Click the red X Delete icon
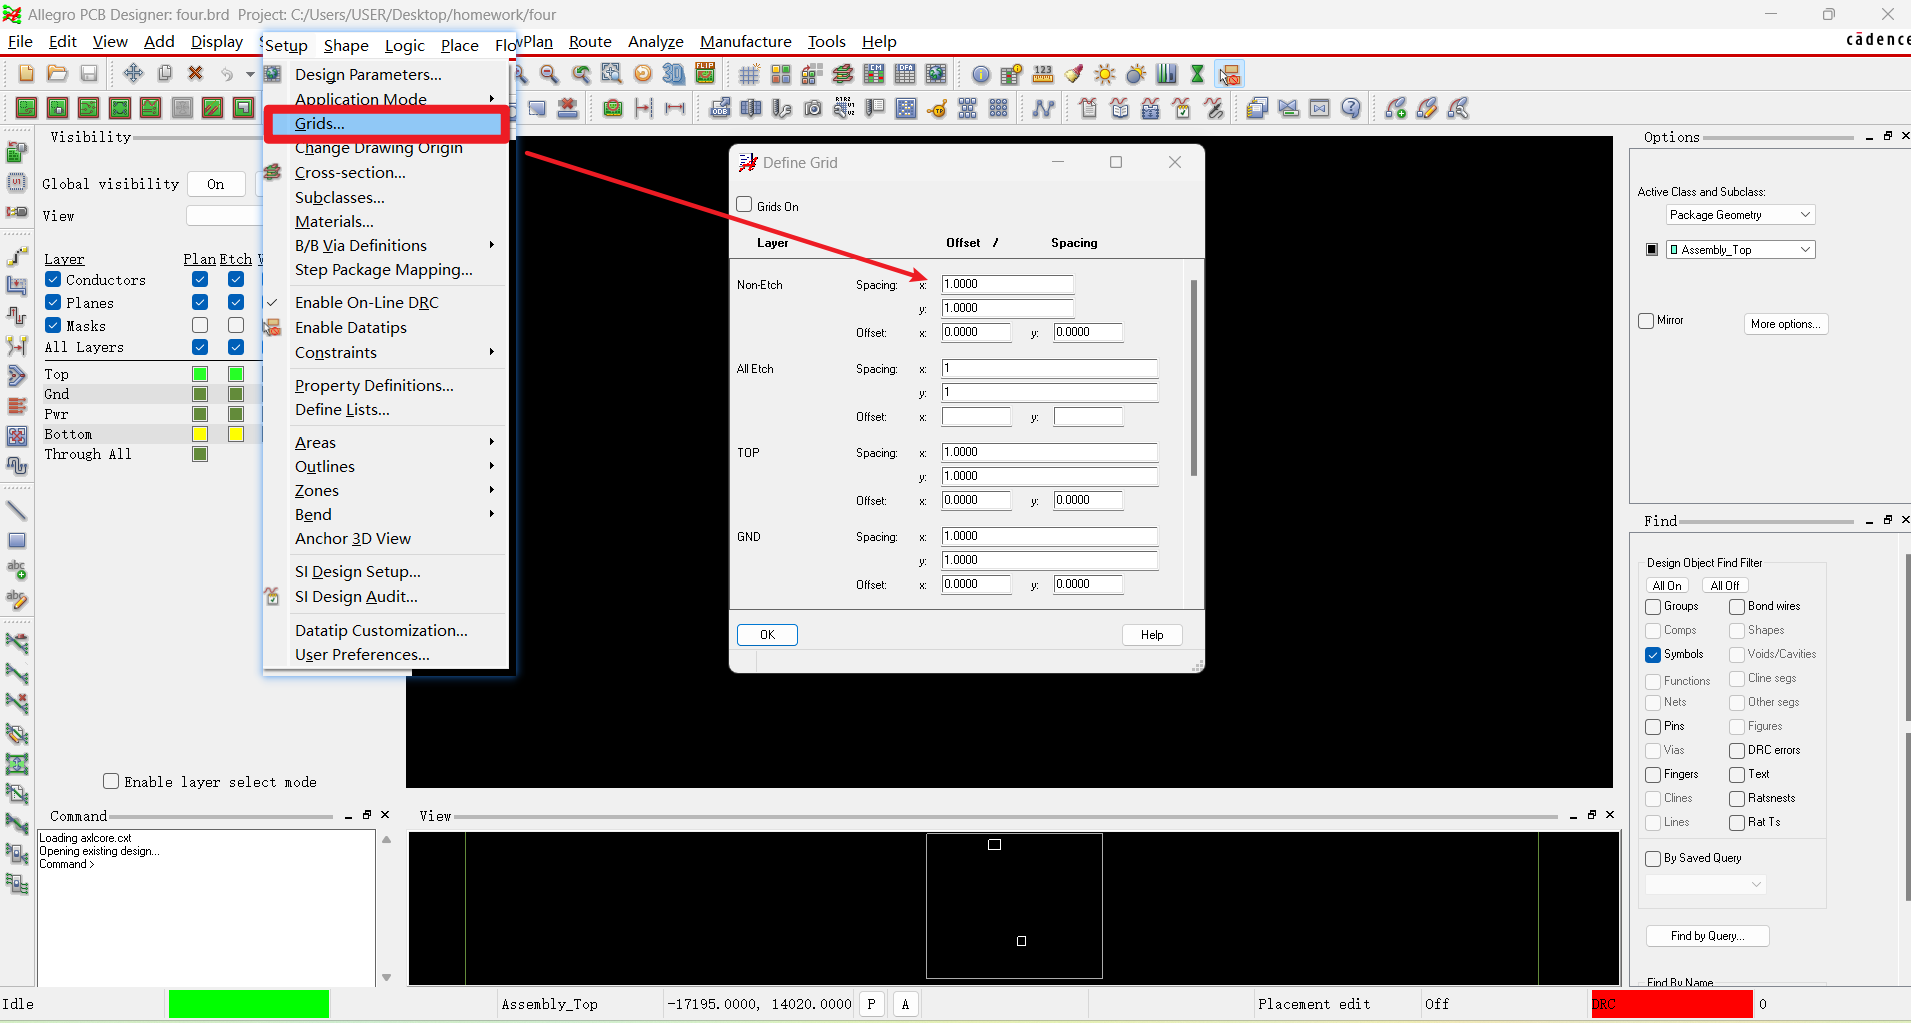The height and width of the screenshot is (1023, 1911). click(196, 74)
